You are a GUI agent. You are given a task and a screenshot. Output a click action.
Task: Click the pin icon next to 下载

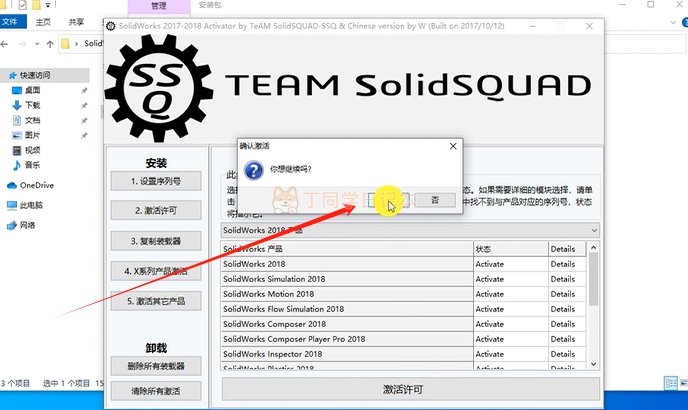pos(84,105)
